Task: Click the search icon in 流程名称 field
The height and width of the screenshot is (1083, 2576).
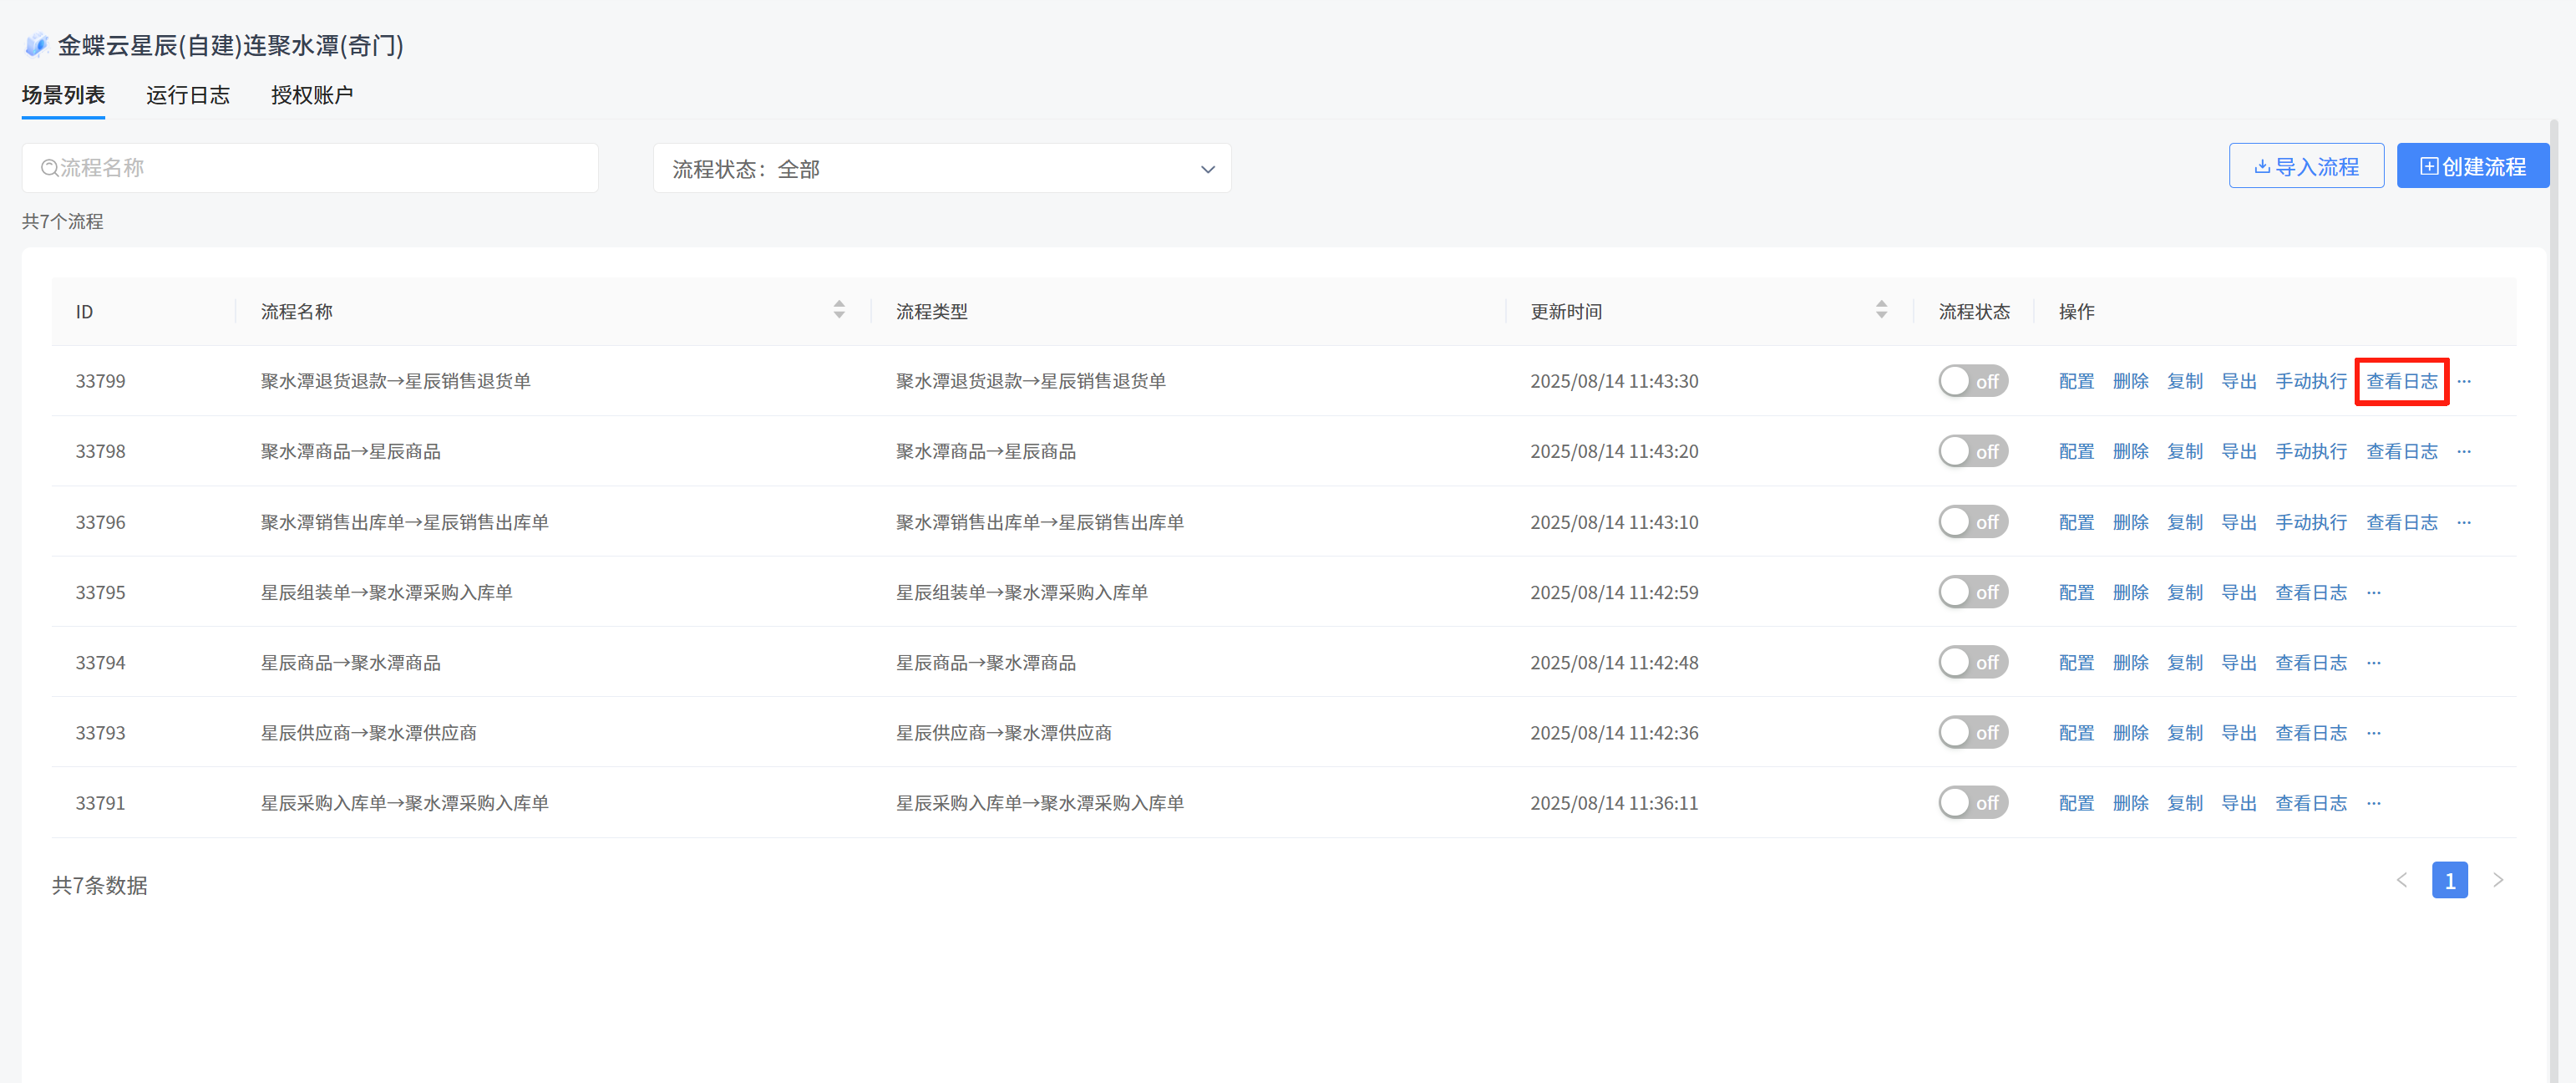Action: [x=49, y=168]
